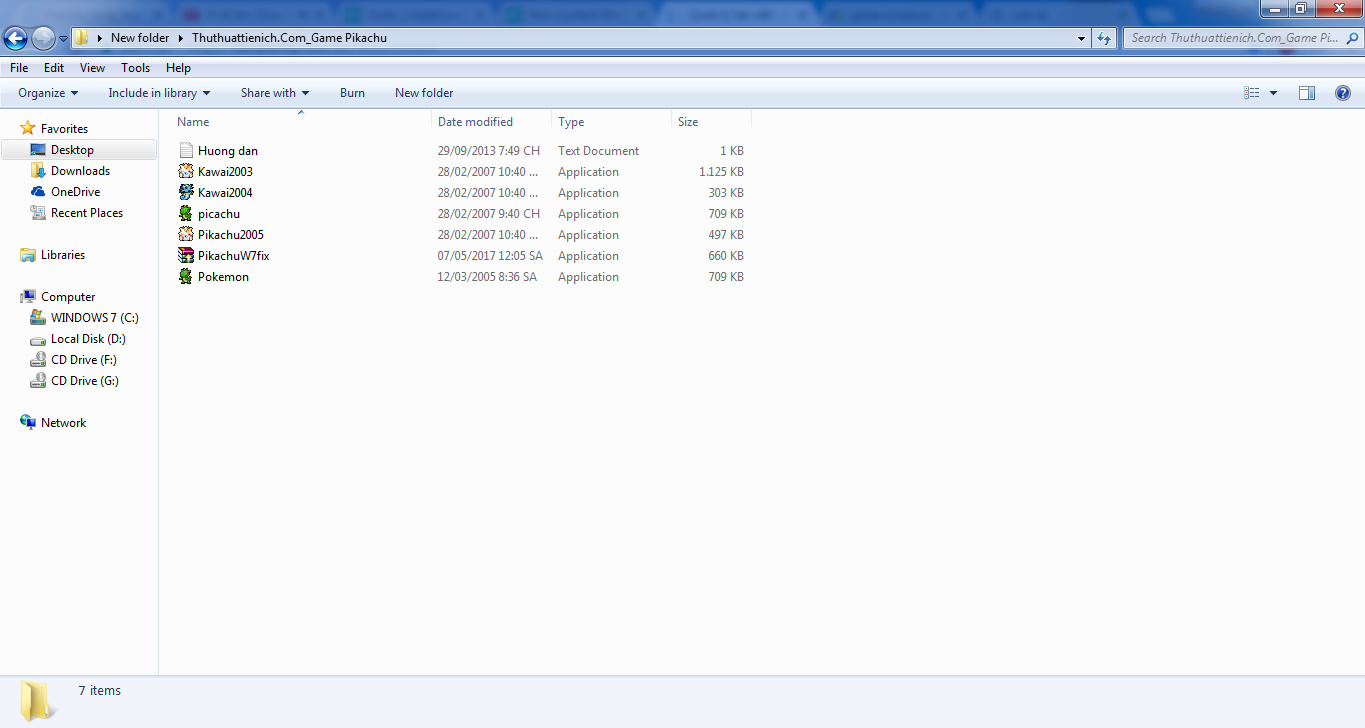This screenshot has width=1365, height=728.
Task: Click the Back navigation arrow button
Action: click(16, 38)
